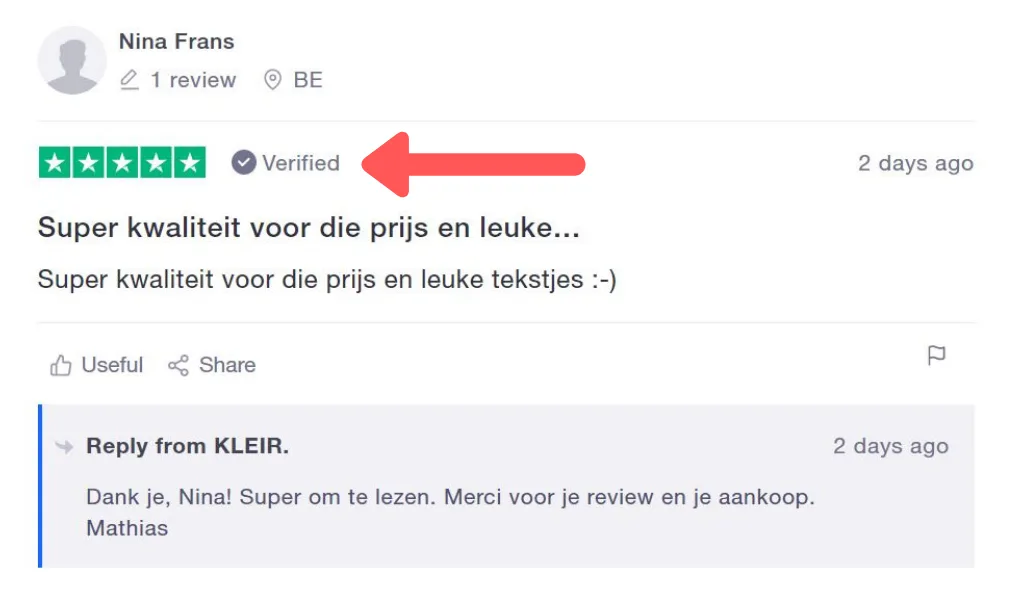Click Nina Frans profile avatar
Viewport: 1016px width, 600px height.
(x=72, y=60)
